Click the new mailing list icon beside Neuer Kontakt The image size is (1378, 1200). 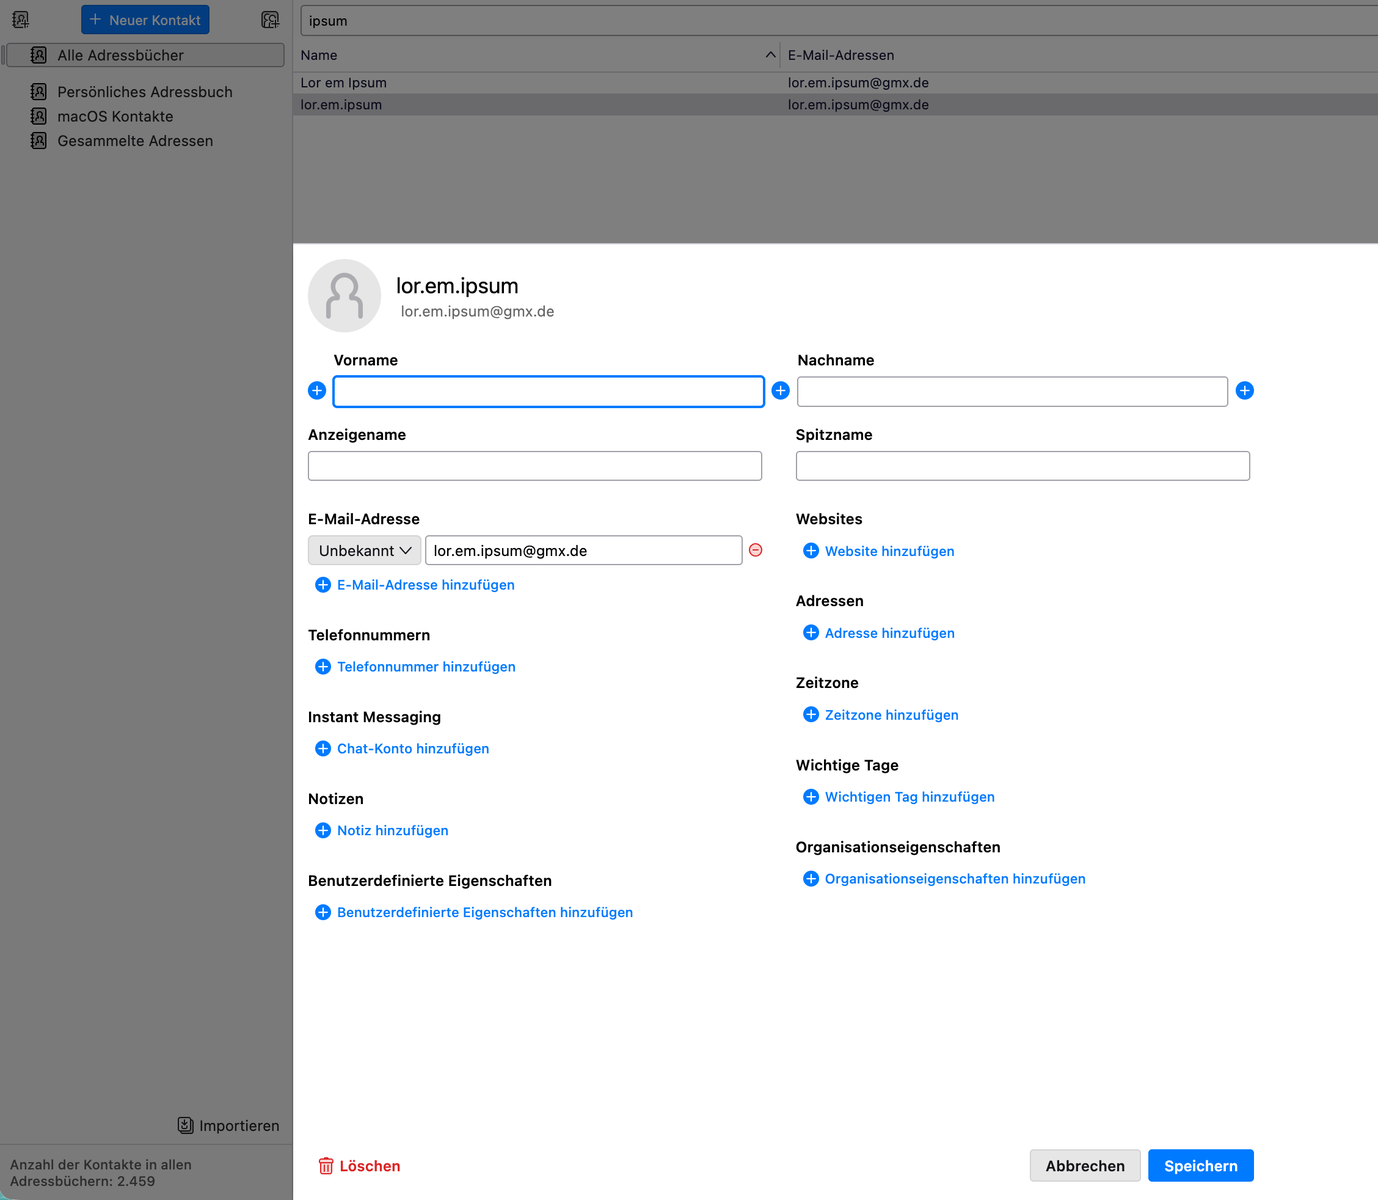[x=270, y=20]
